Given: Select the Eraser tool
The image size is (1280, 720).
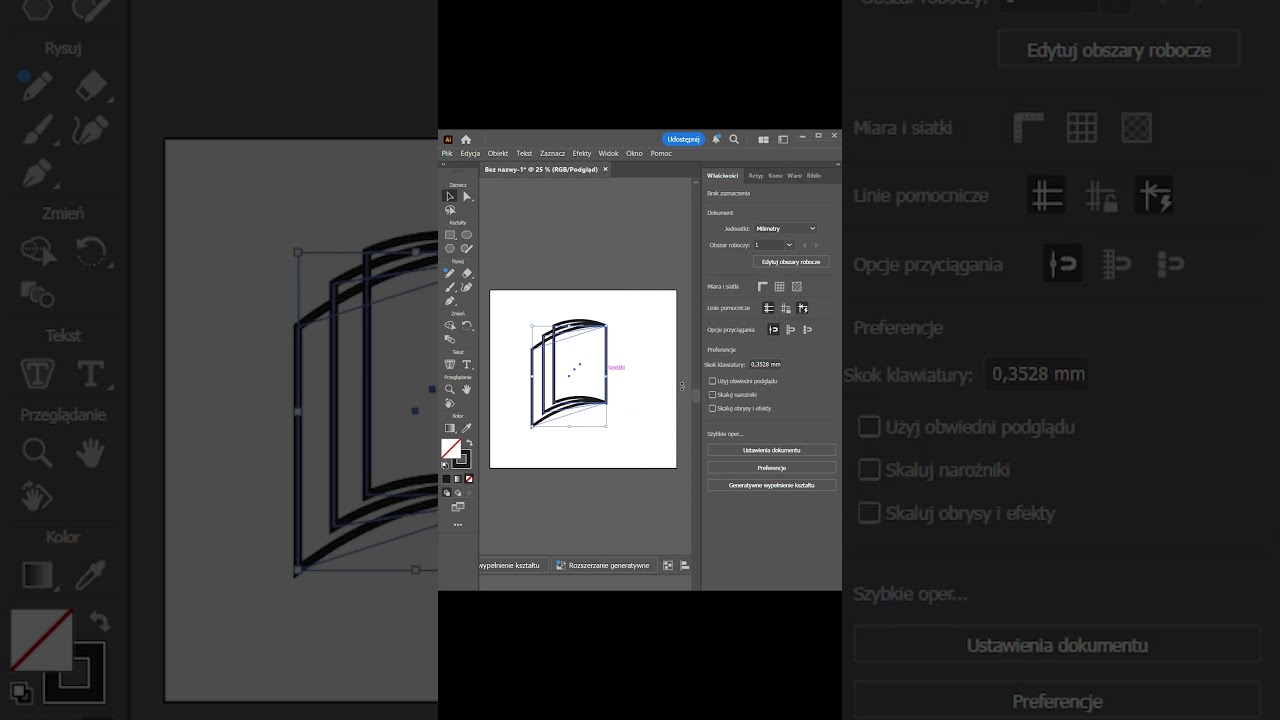Looking at the screenshot, I should 467,272.
